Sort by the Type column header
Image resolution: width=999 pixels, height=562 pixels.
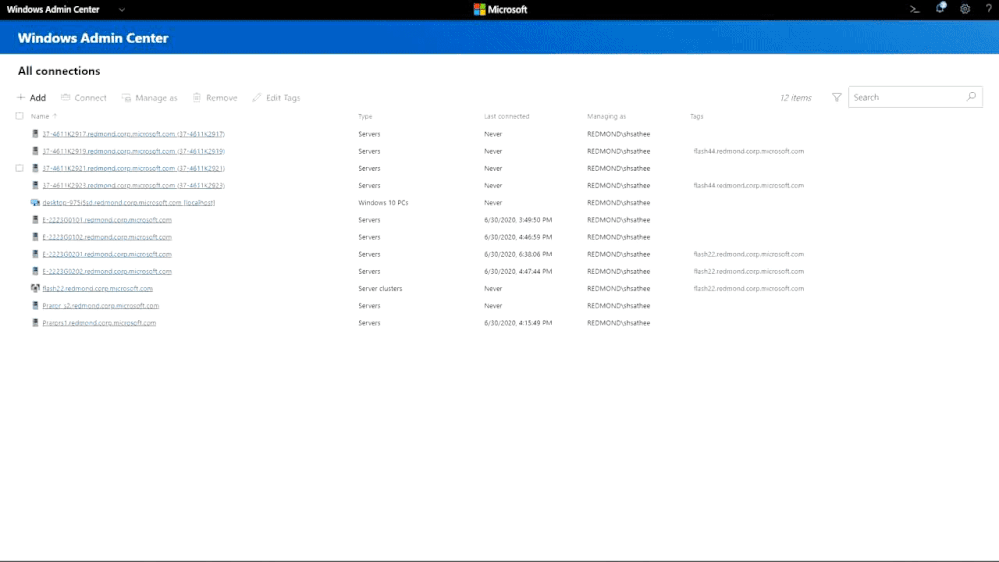365,117
